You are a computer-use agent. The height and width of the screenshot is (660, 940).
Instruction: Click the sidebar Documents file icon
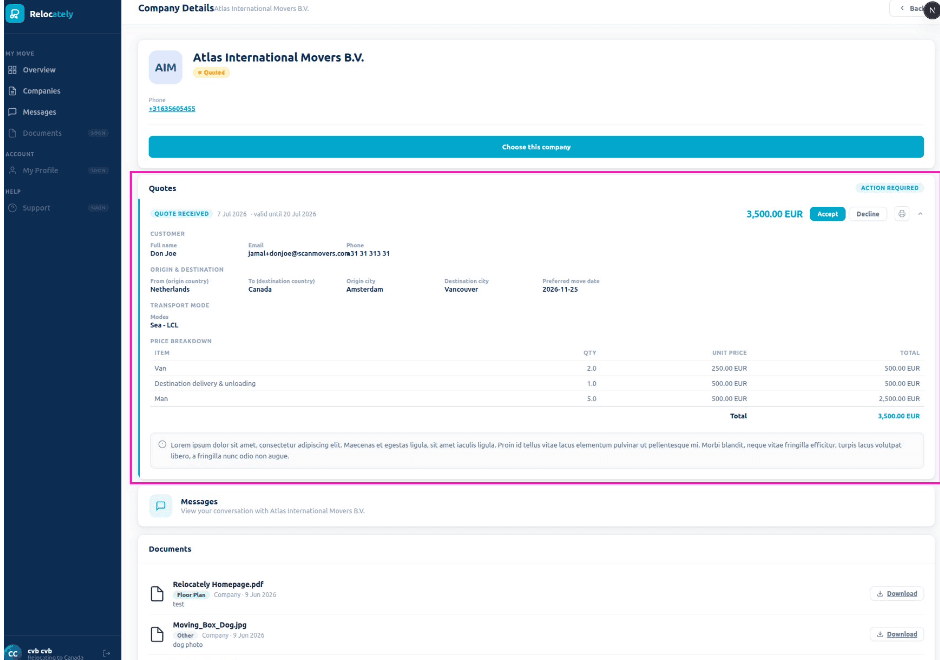point(12,133)
